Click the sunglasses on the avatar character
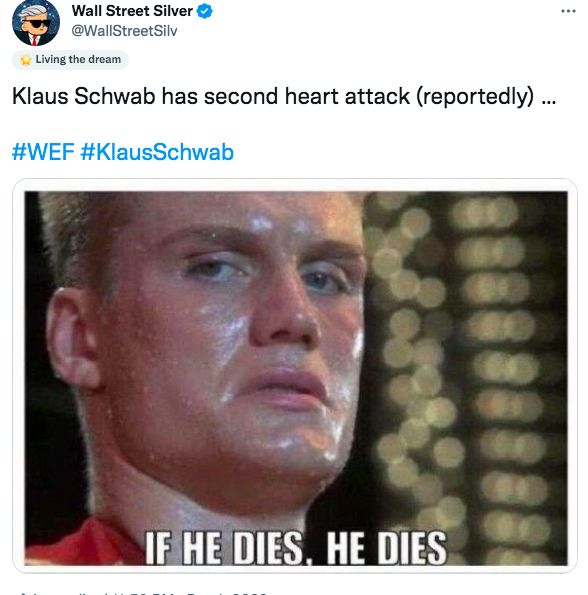 [x=38, y=24]
